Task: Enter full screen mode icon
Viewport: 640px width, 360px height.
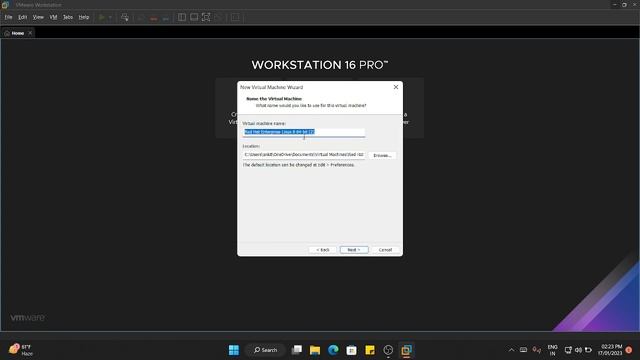Action: [206, 17]
